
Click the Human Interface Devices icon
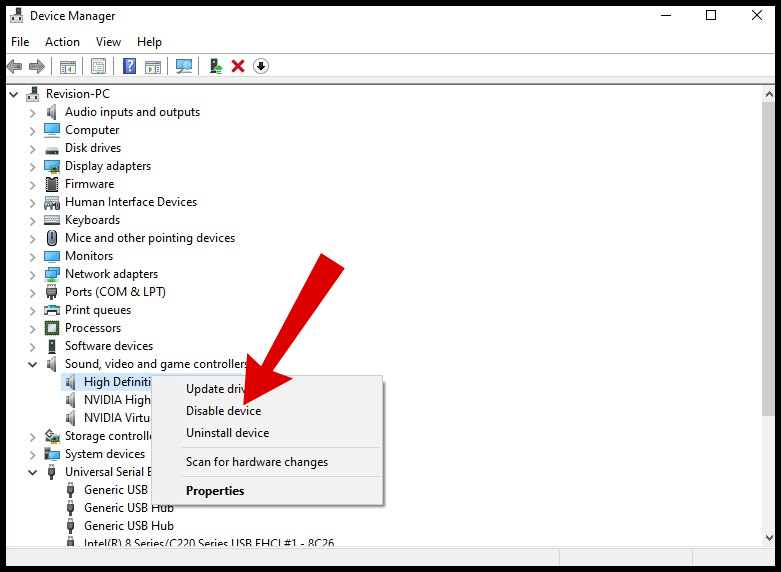click(52, 202)
